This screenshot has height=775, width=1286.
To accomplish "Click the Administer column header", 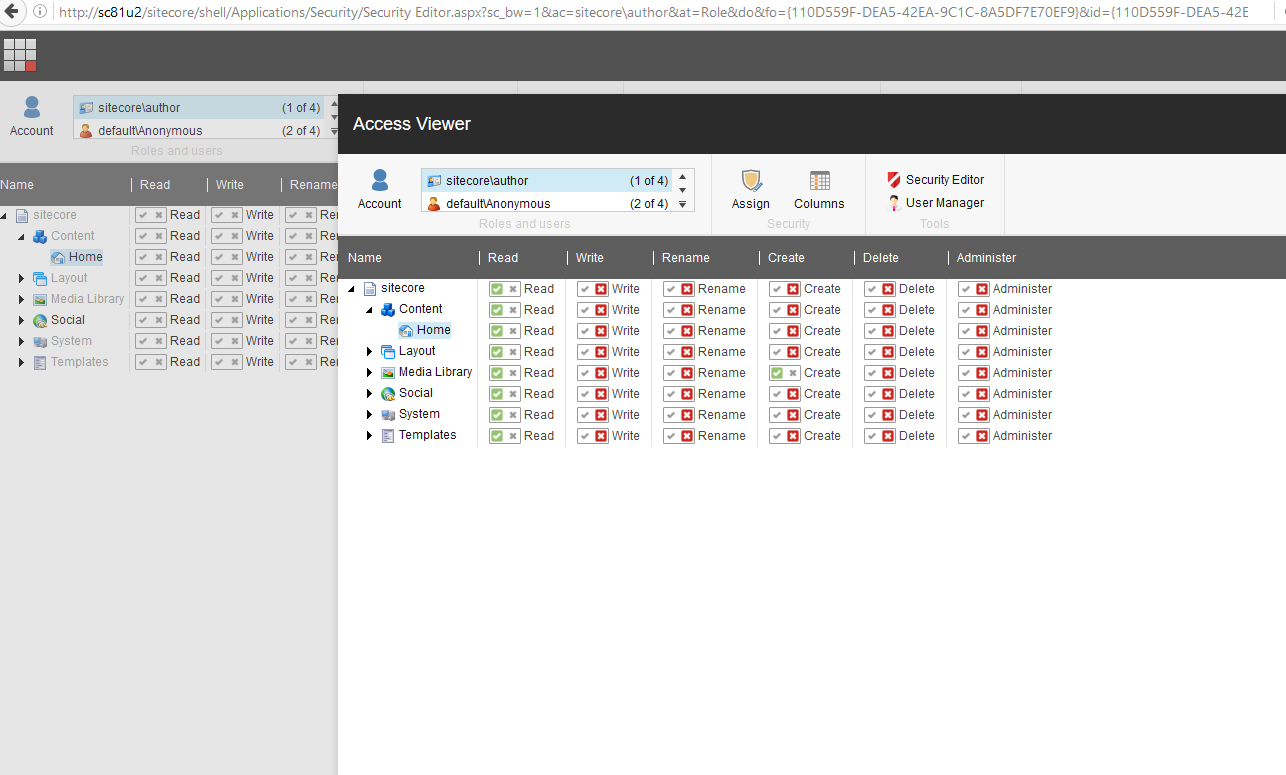I will 986,258.
